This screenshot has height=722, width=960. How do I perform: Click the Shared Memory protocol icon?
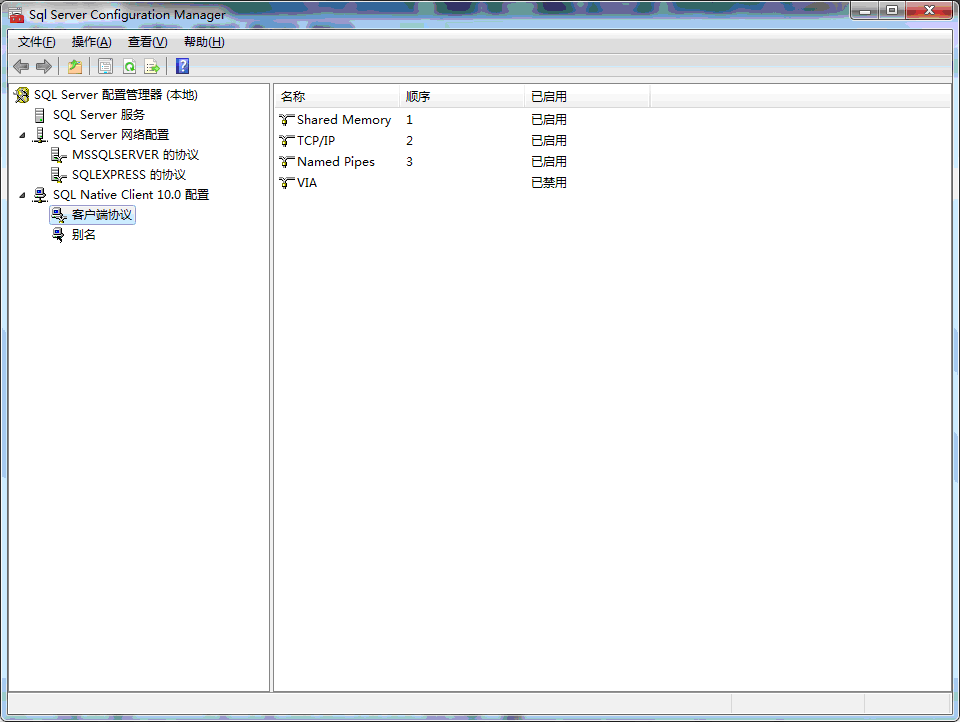pyautogui.click(x=288, y=119)
